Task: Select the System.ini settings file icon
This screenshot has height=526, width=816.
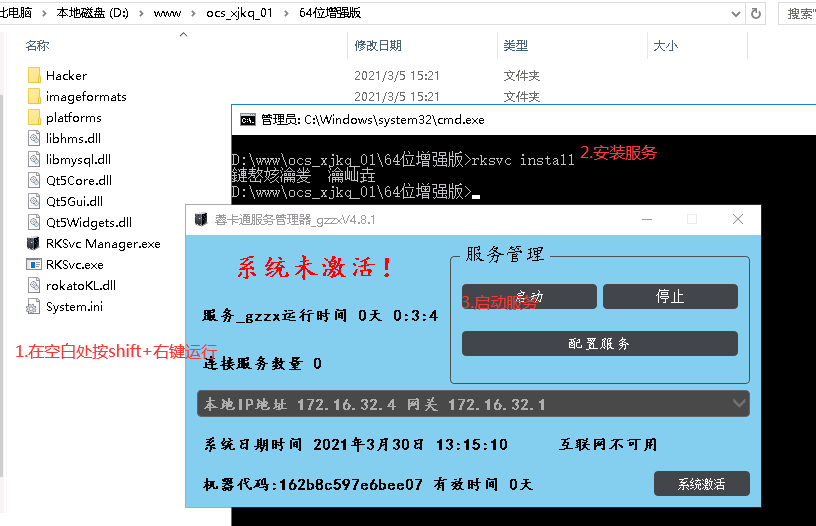Action: click(33, 306)
